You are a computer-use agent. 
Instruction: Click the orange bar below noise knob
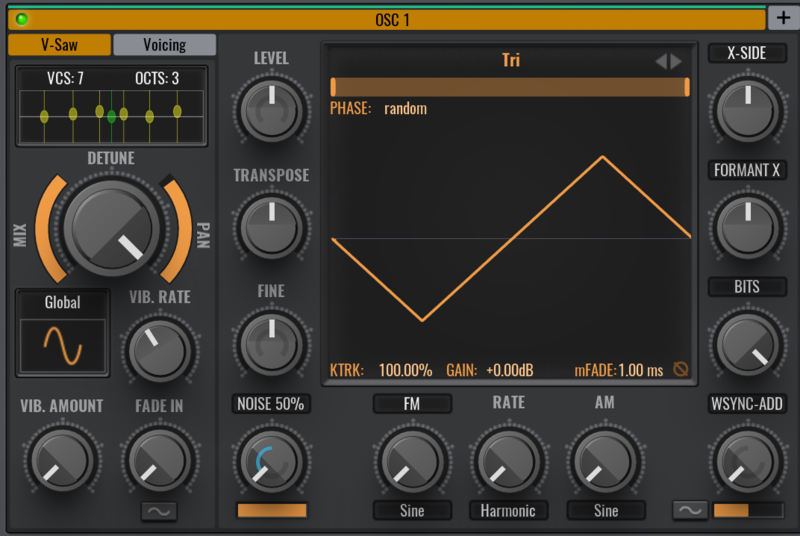272,510
